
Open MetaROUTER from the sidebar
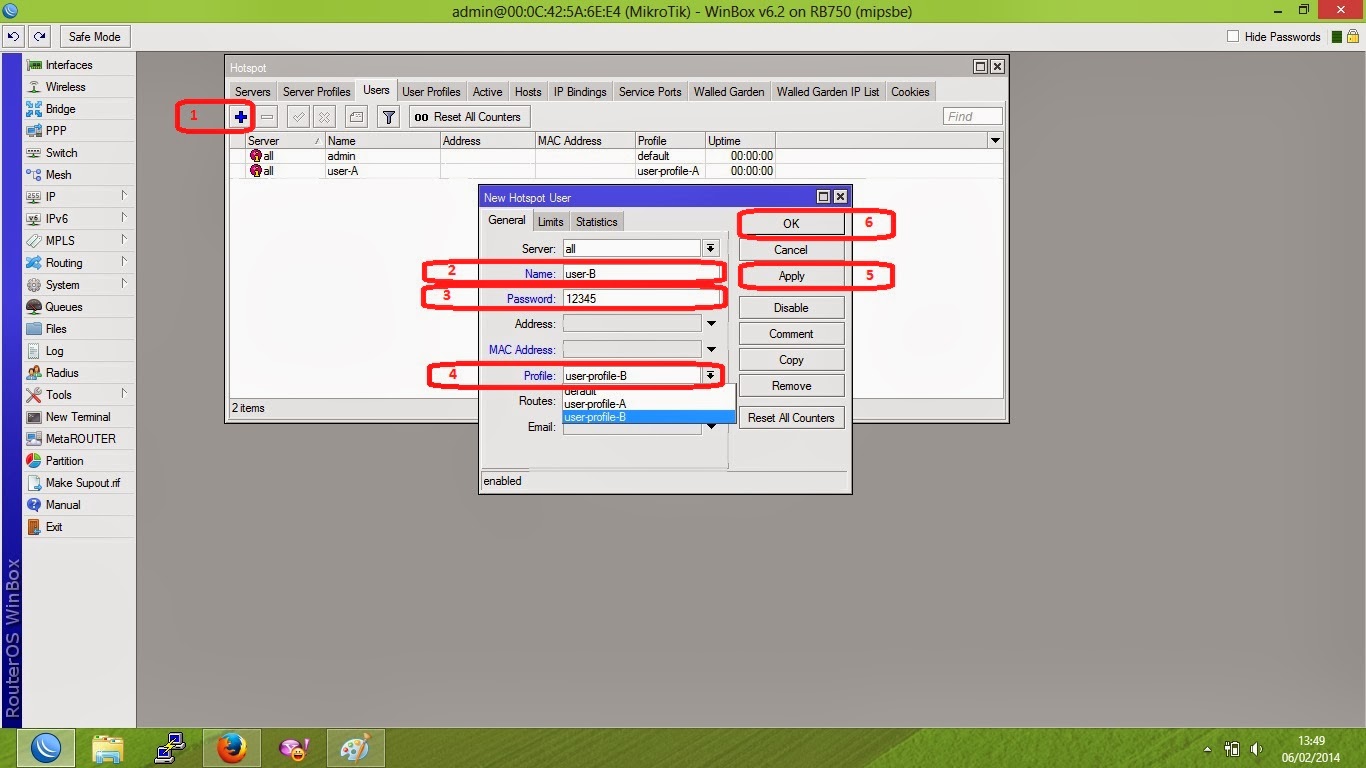(80, 439)
